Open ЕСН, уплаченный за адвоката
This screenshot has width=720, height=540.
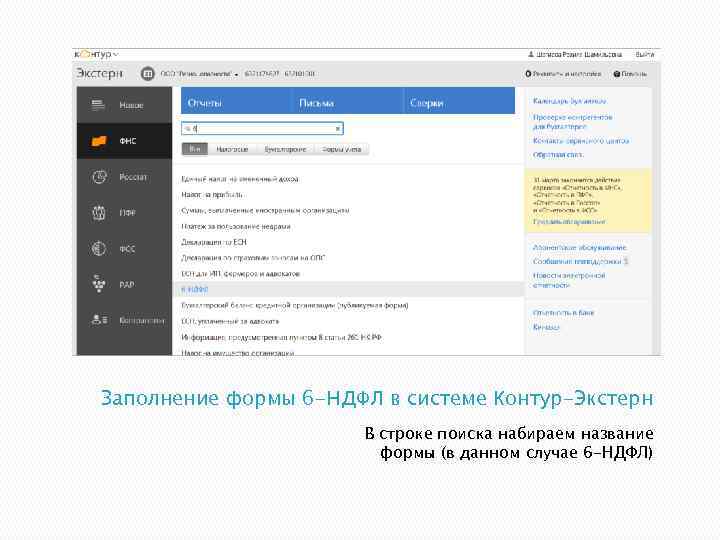230,321
